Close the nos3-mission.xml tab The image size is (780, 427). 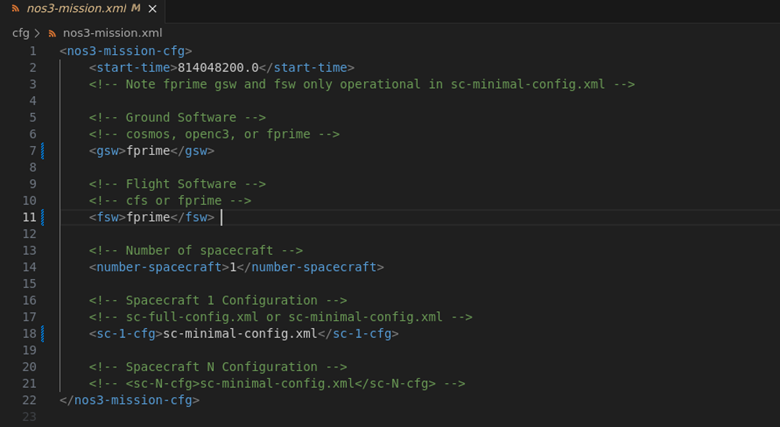pyautogui.click(x=153, y=9)
